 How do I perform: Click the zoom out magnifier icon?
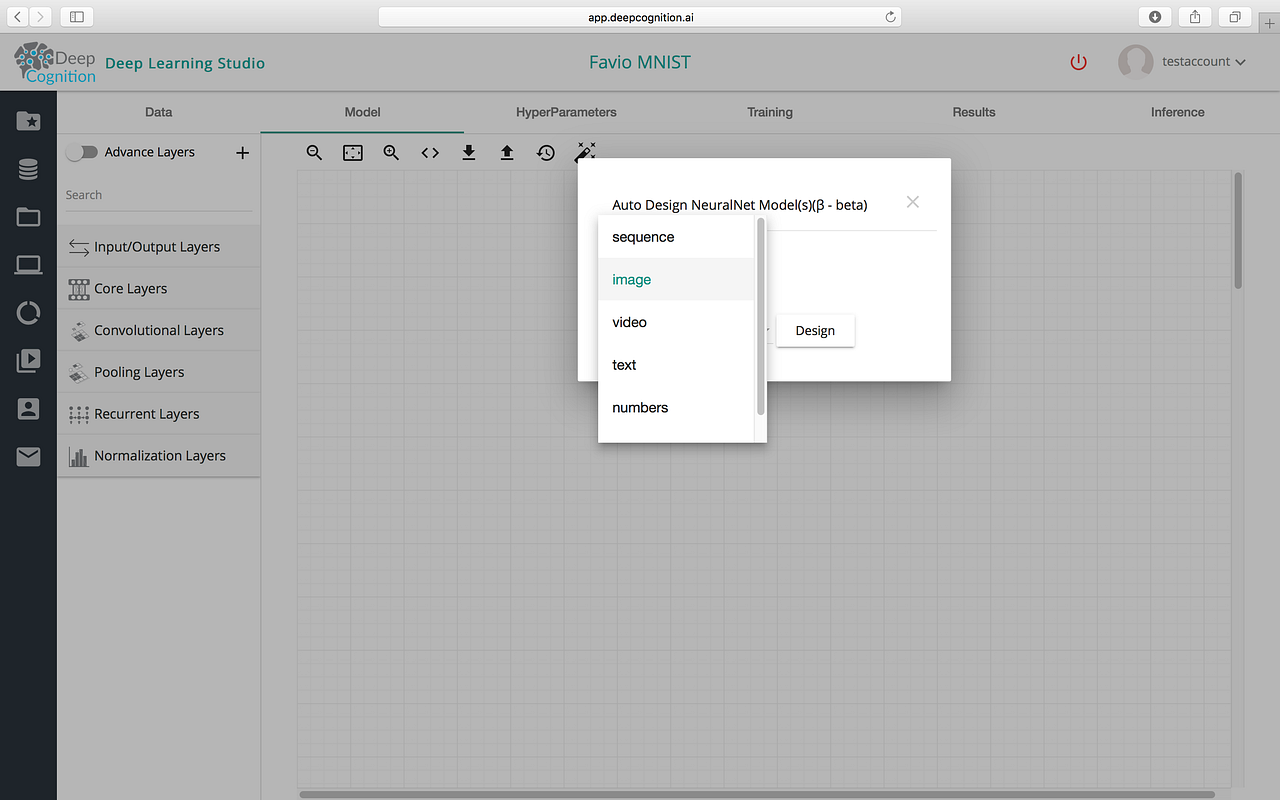click(314, 153)
